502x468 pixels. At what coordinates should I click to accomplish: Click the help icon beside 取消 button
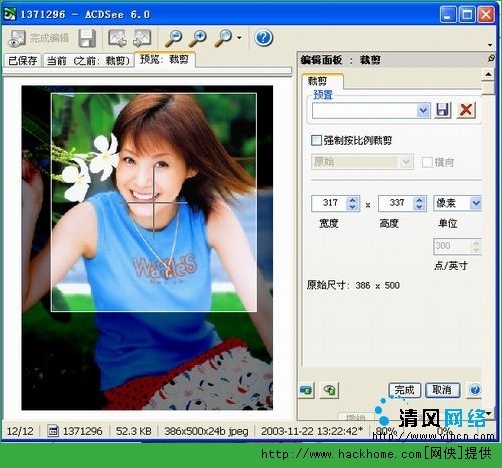point(475,390)
